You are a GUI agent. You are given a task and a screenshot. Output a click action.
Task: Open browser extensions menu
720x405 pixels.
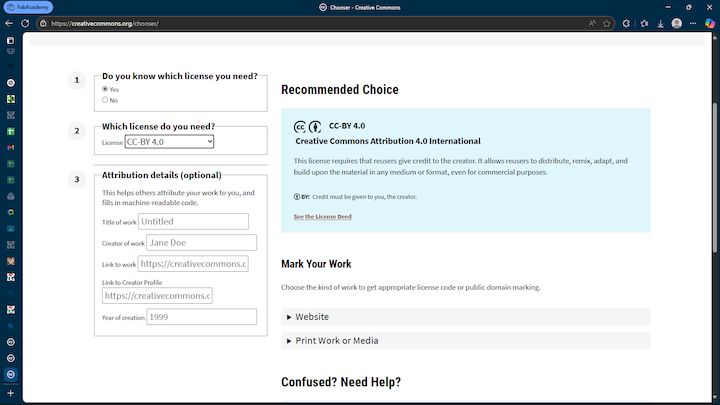click(626, 23)
